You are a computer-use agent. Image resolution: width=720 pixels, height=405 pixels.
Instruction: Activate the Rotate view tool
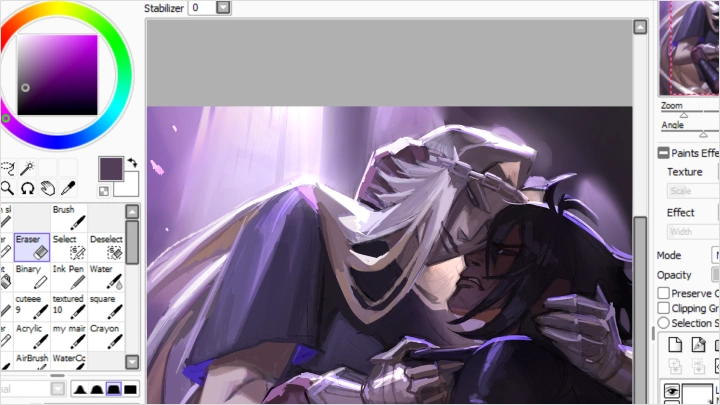tap(29, 187)
